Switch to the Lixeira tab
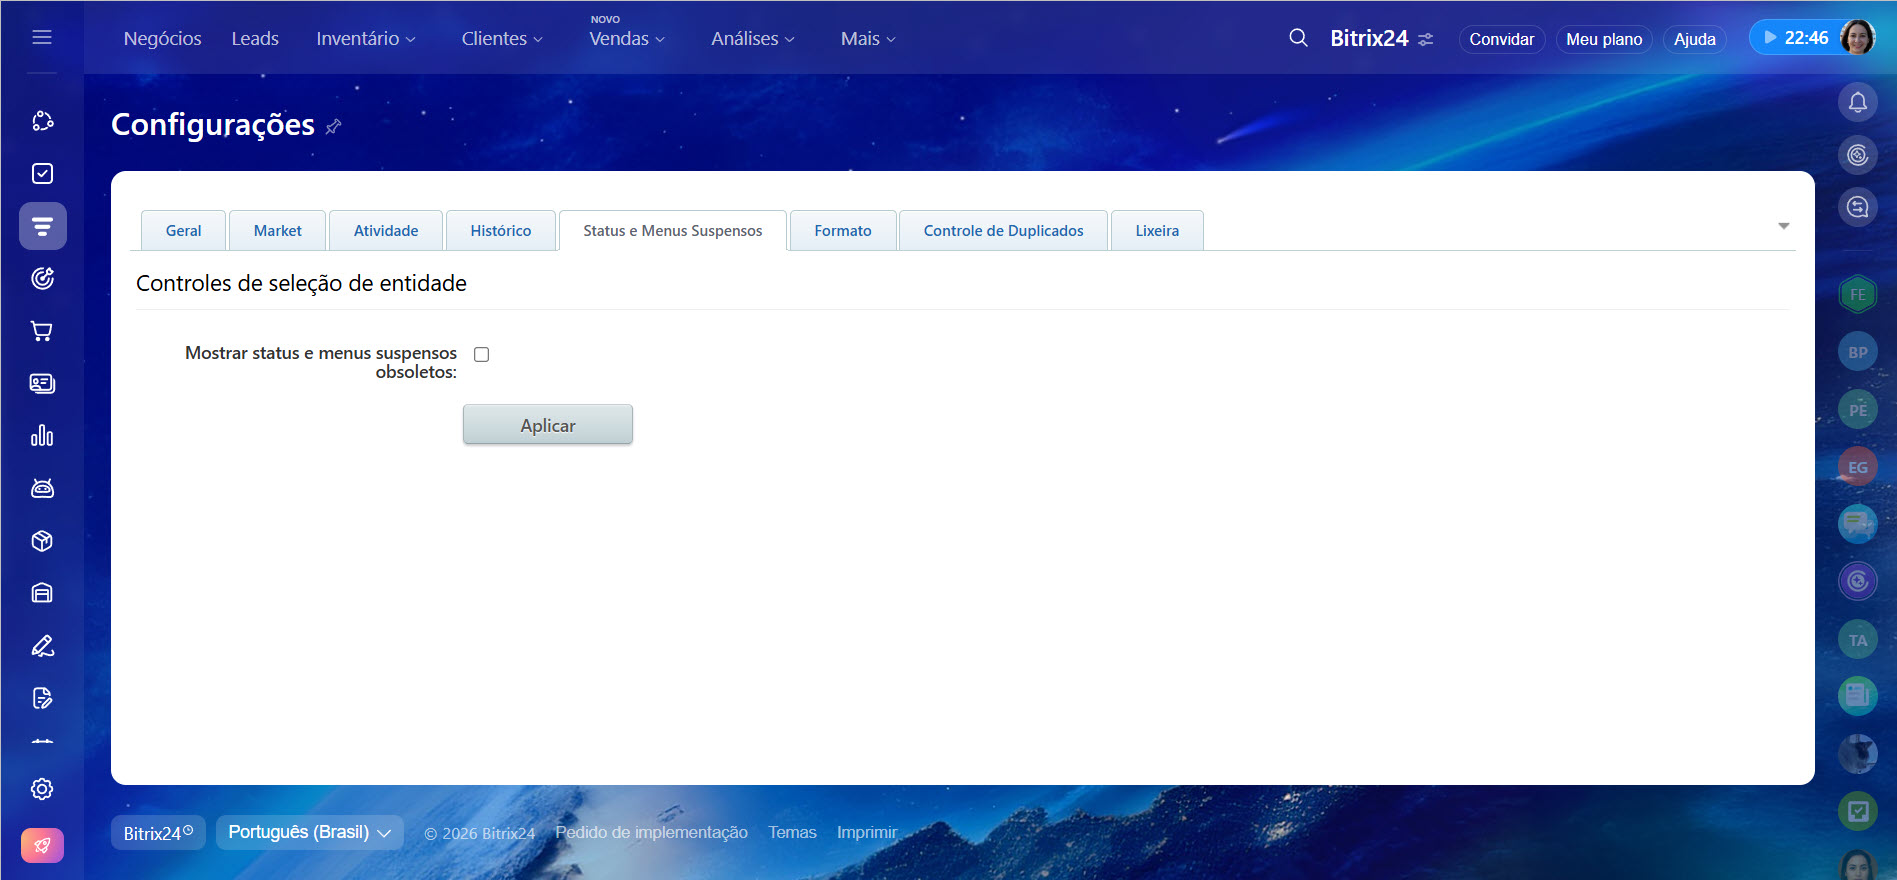 pos(1157,231)
